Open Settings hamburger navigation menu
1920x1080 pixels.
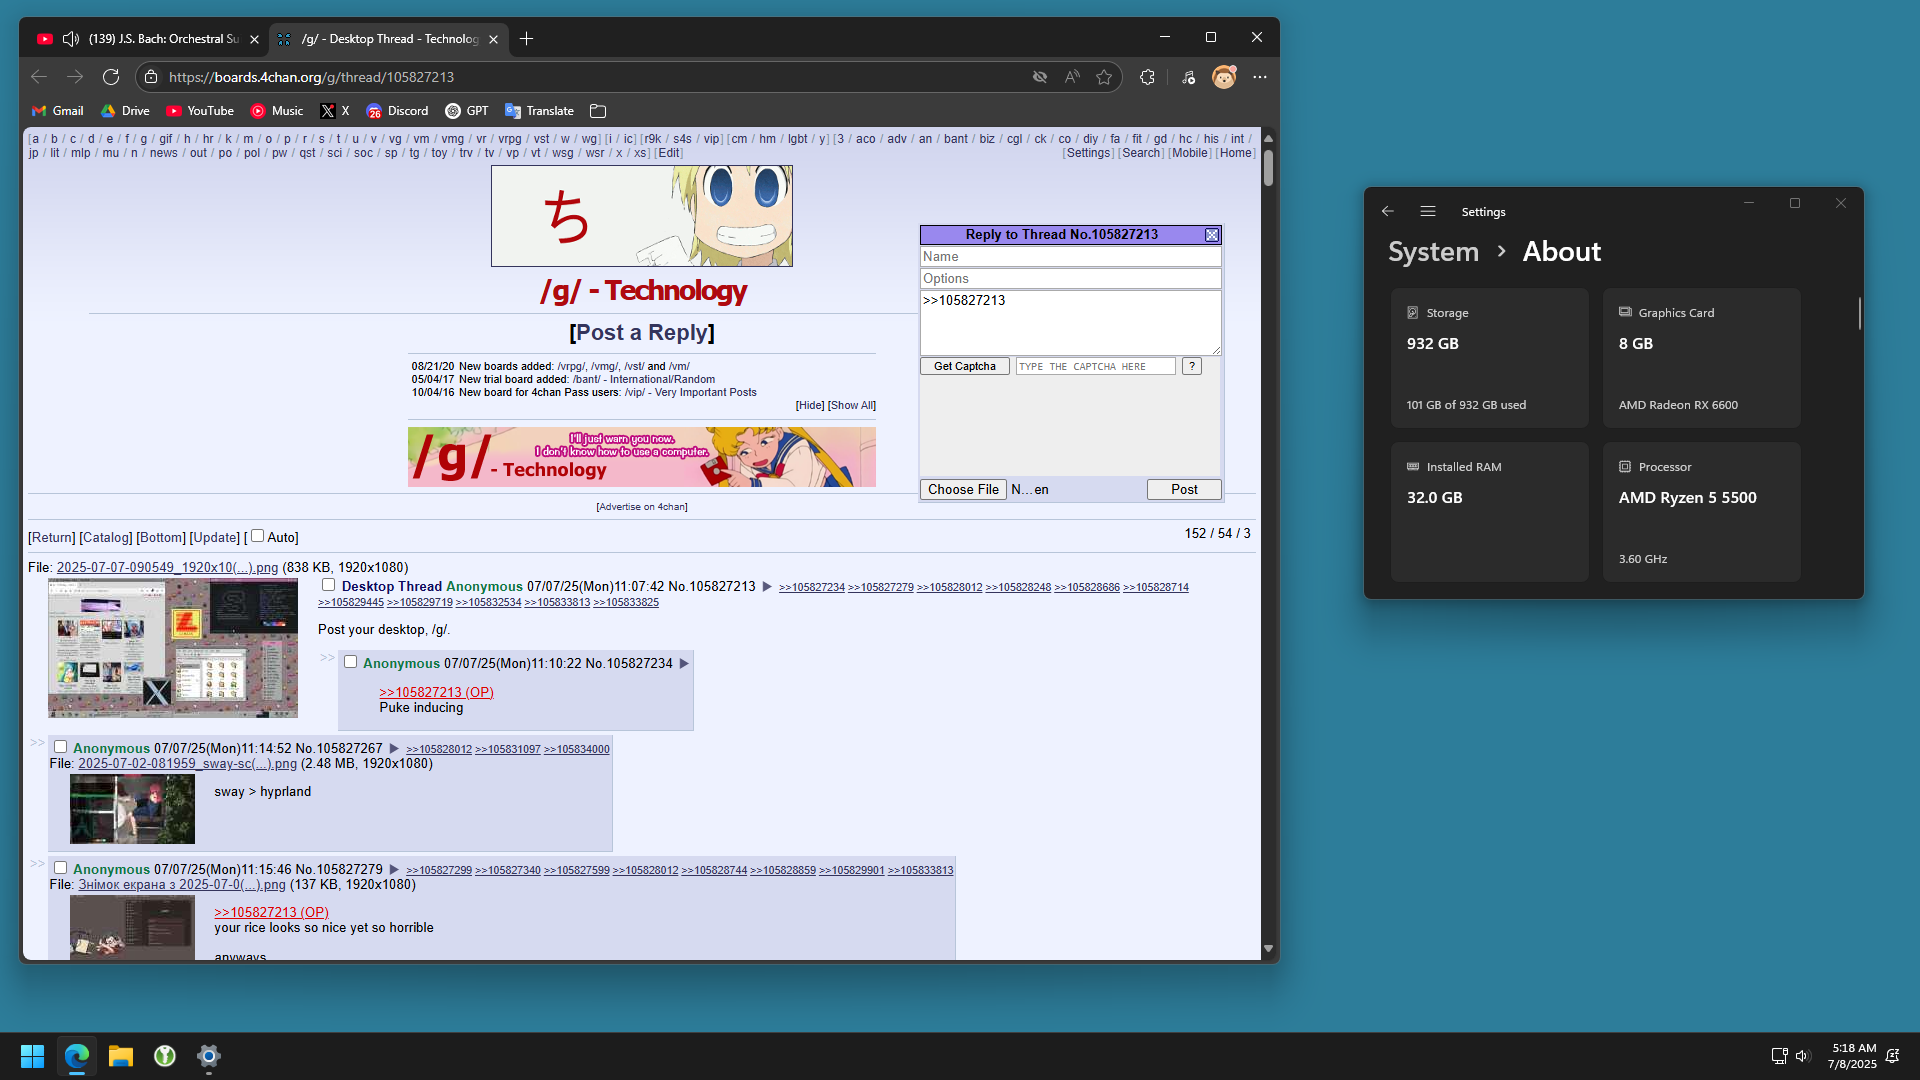[x=1428, y=211]
